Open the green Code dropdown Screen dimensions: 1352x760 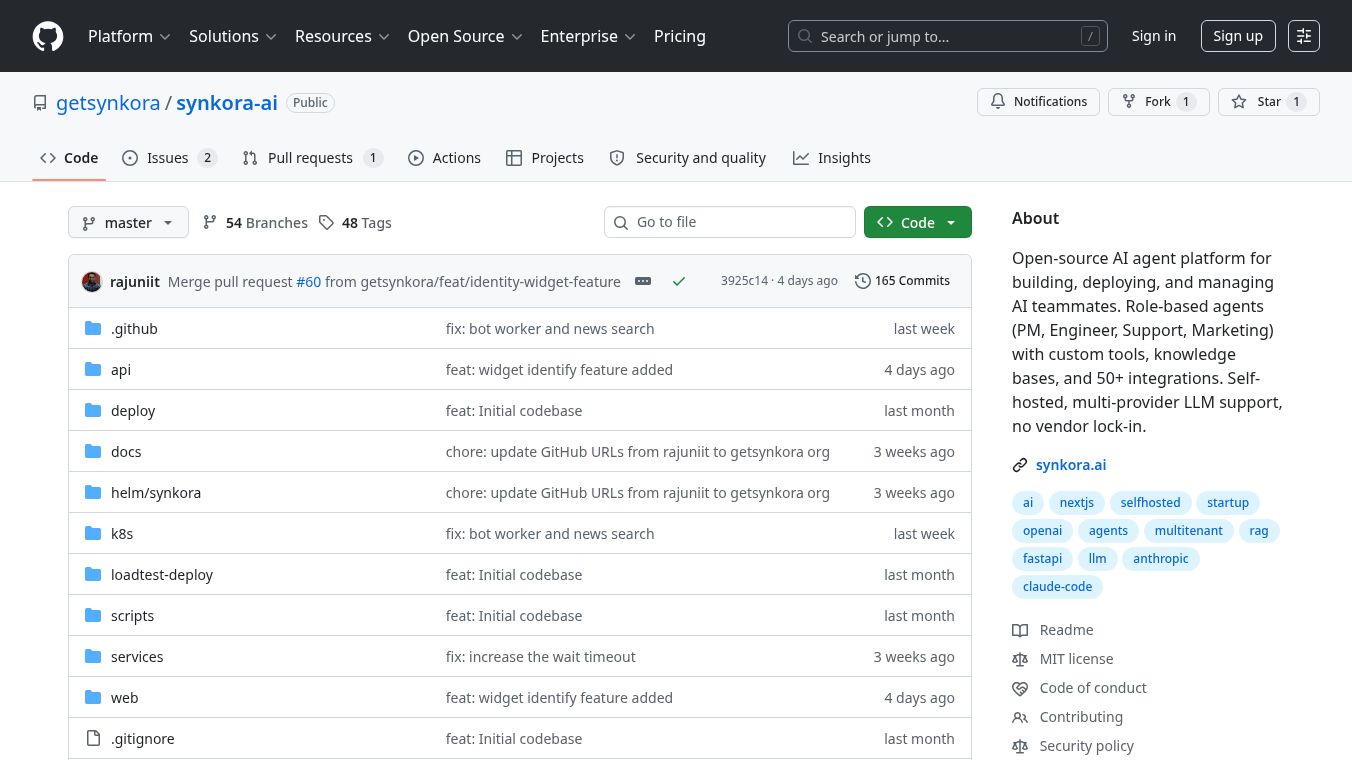917,223
